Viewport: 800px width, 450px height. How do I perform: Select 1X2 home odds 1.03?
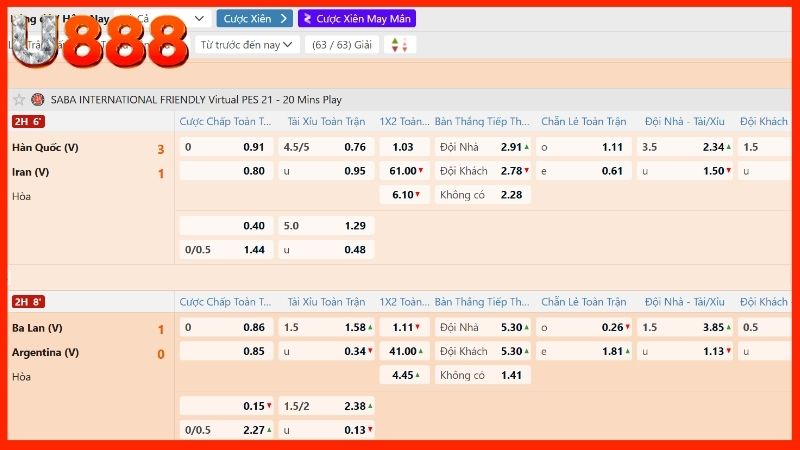405,147
